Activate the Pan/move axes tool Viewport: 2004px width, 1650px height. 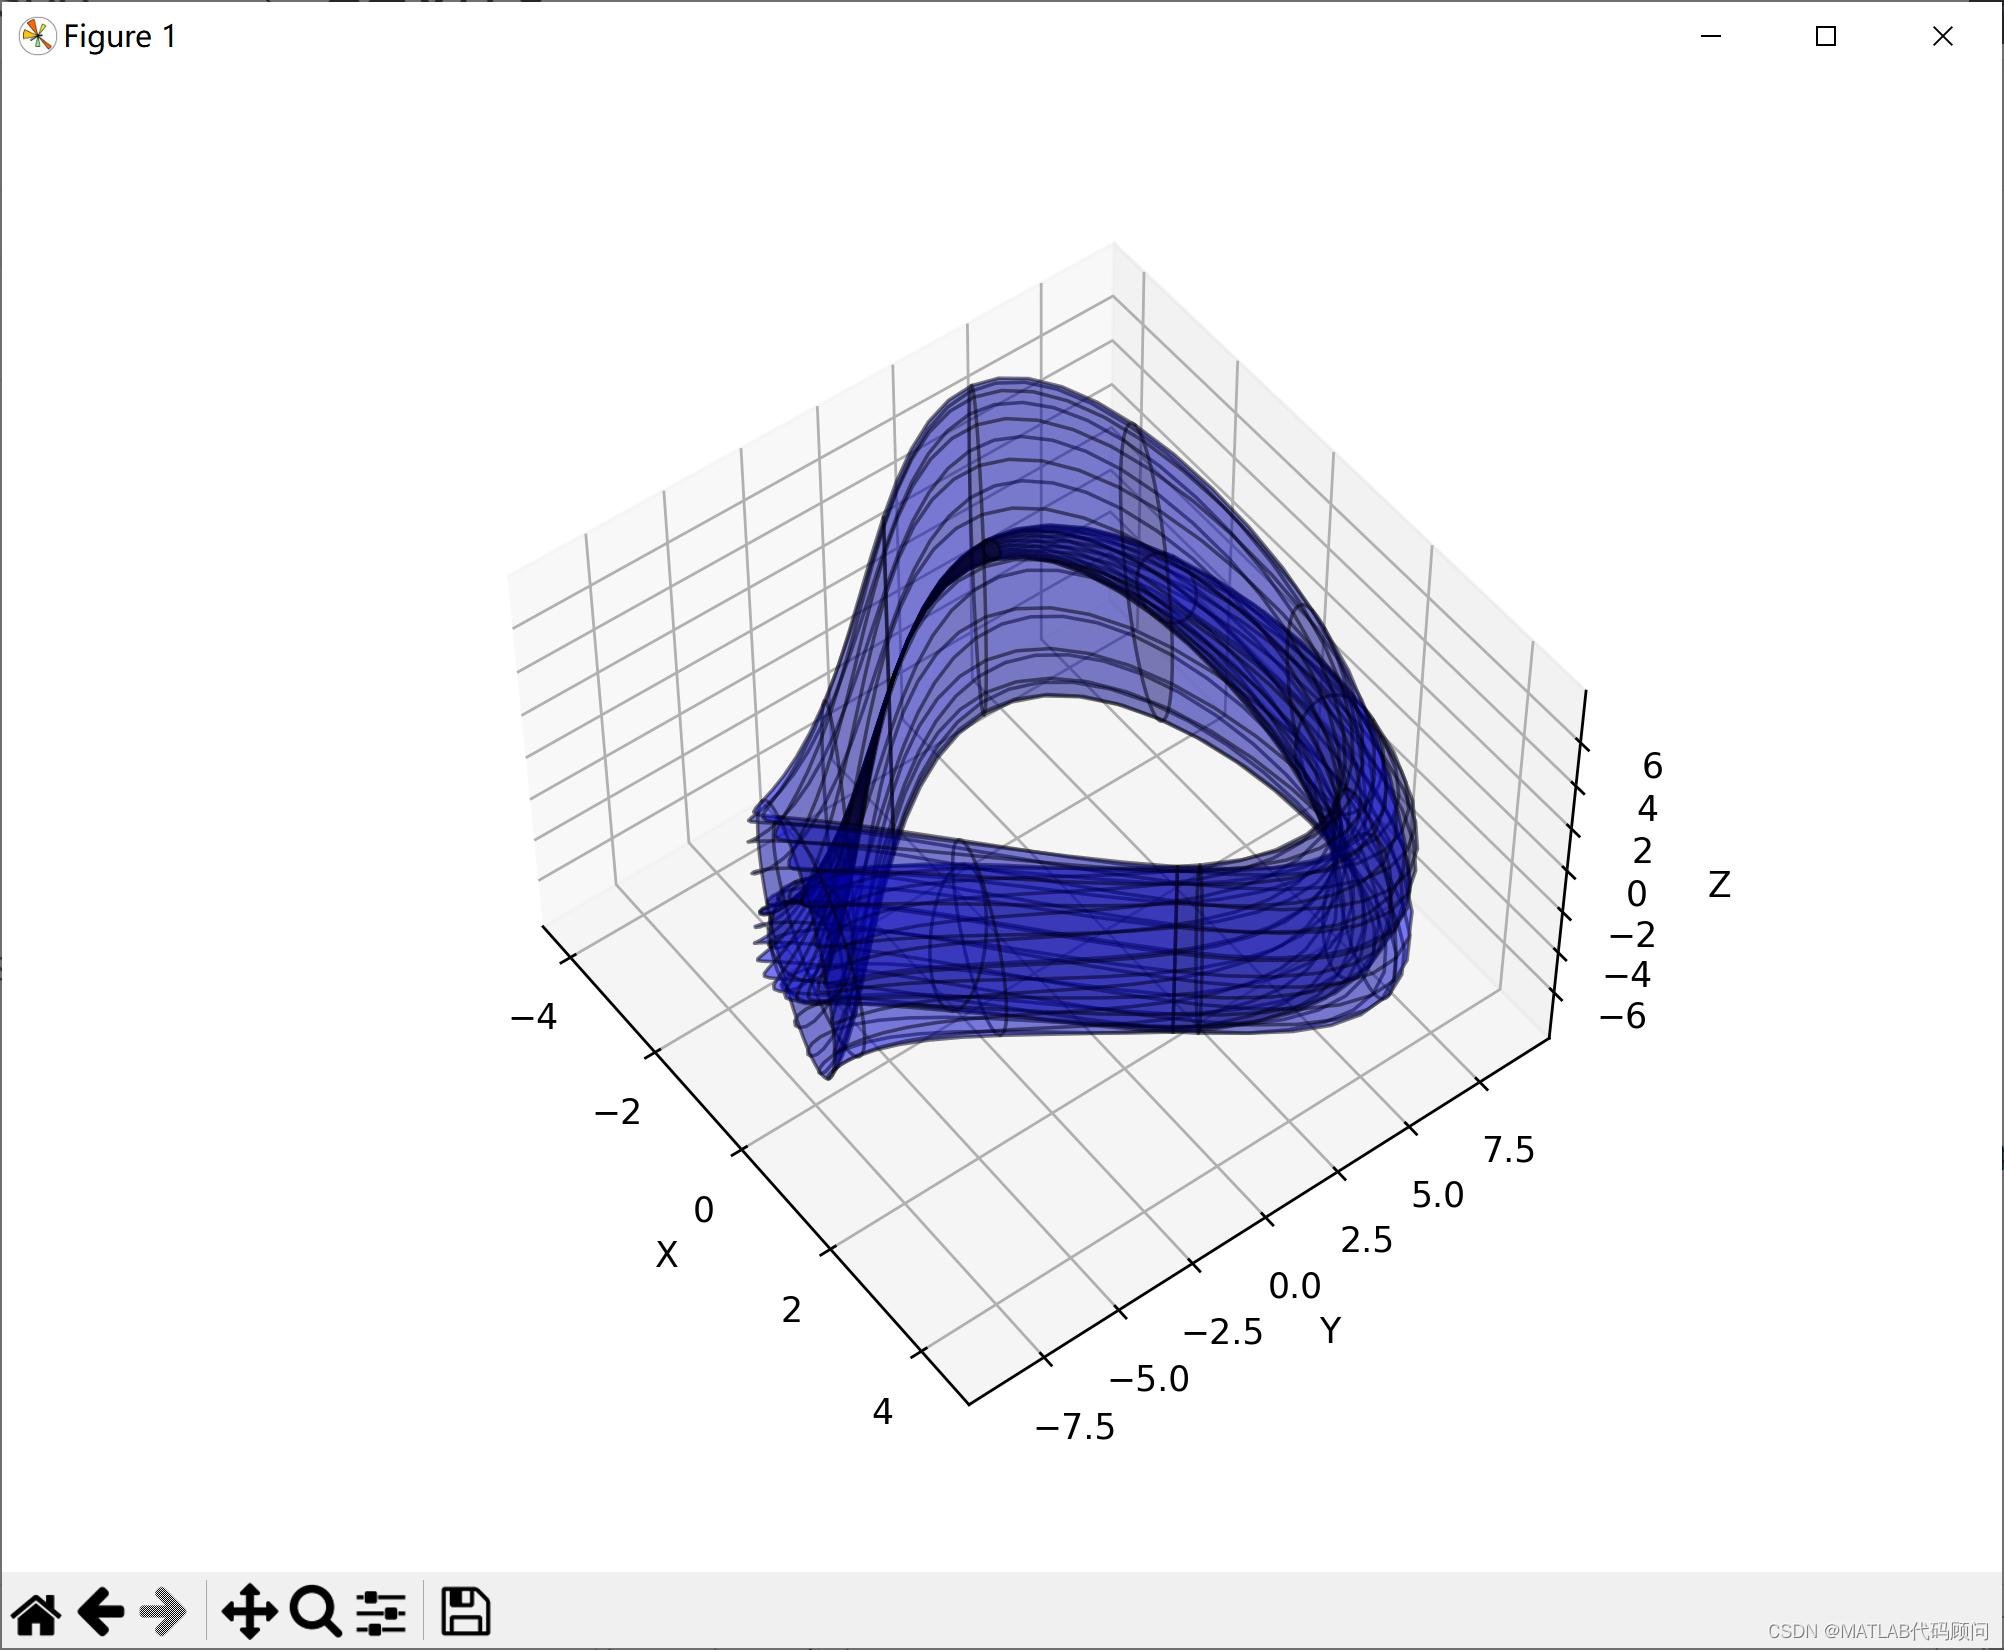[x=249, y=1611]
